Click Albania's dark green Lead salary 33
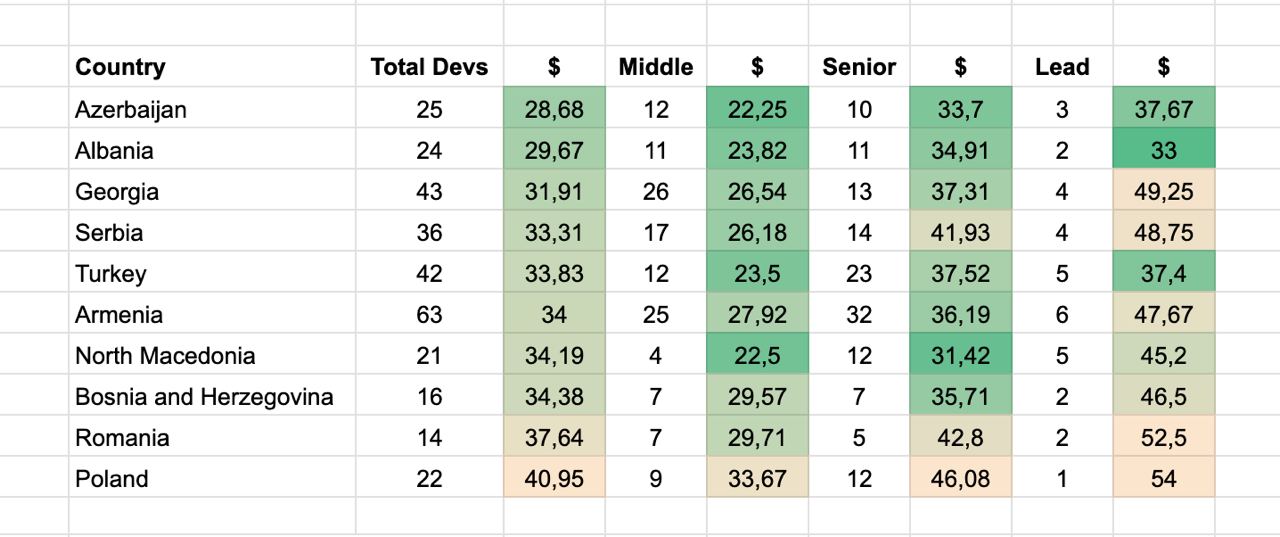The width and height of the screenshot is (1280, 537). click(1163, 150)
